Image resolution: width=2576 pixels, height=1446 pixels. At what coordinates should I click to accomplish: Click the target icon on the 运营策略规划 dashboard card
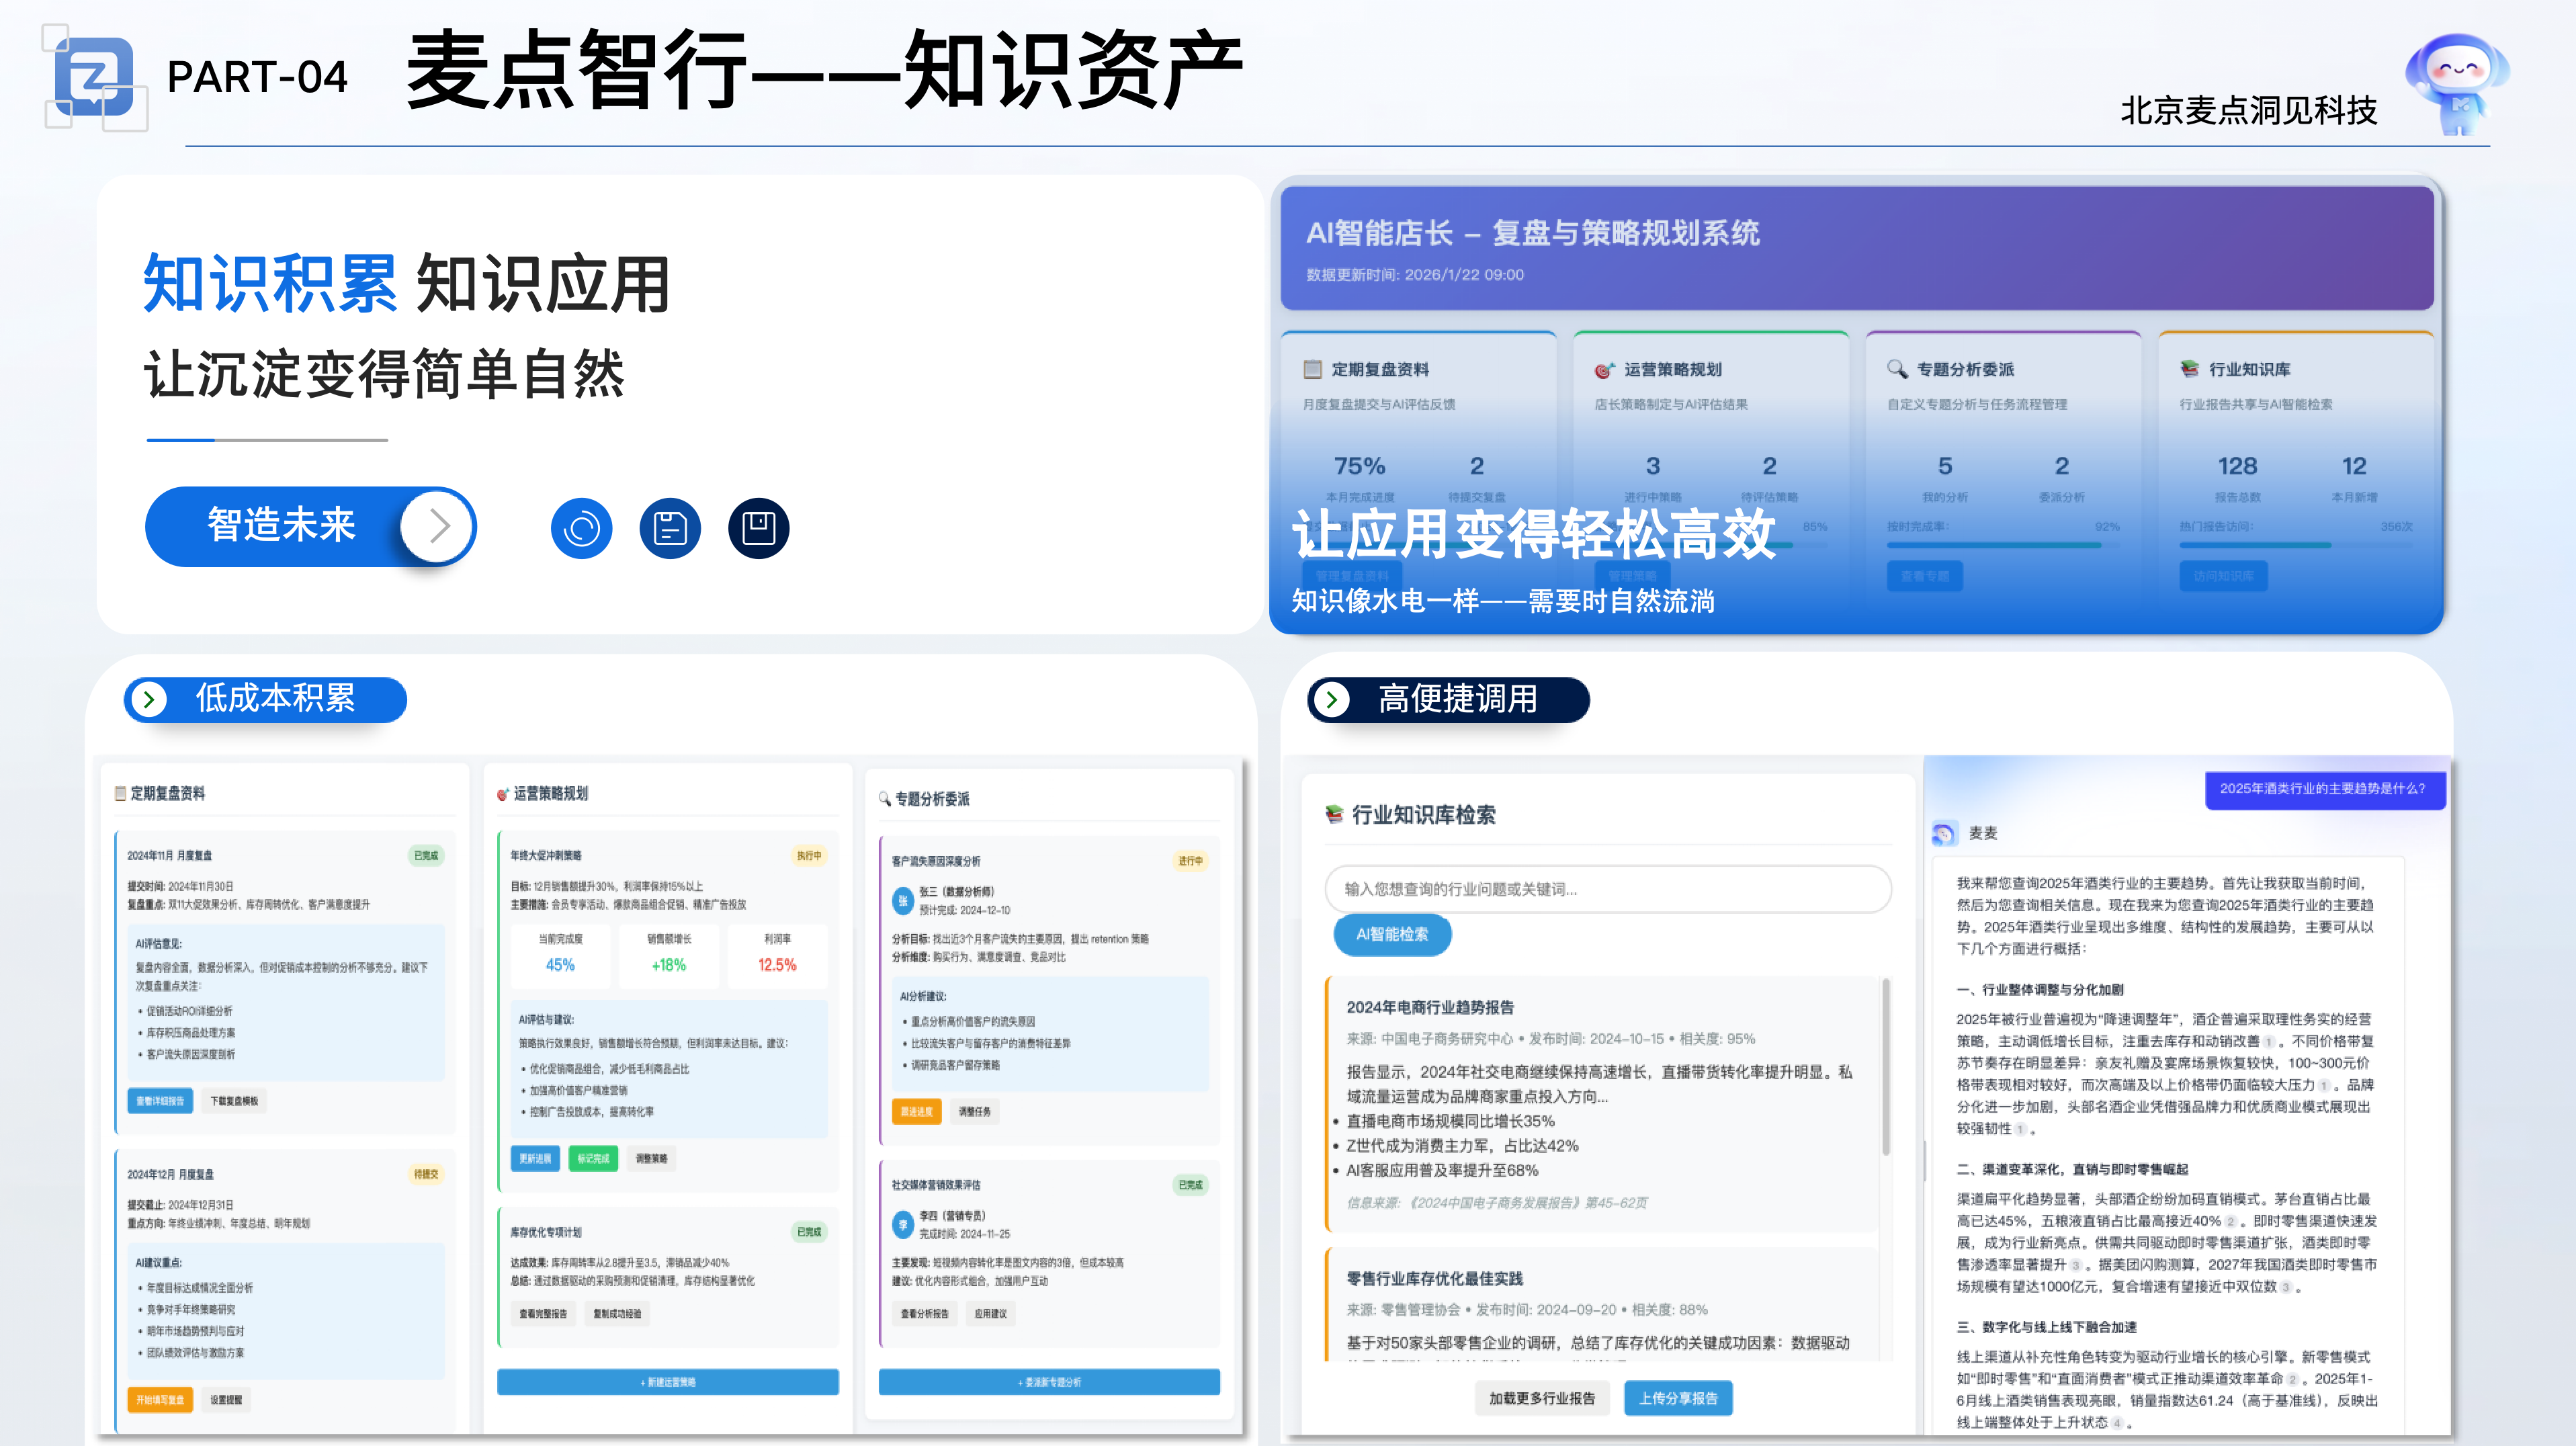[1604, 369]
